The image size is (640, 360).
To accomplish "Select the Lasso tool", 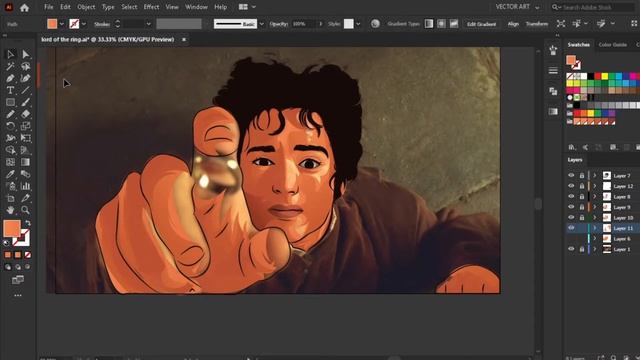I will pyautogui.click(x=25, y=66).
